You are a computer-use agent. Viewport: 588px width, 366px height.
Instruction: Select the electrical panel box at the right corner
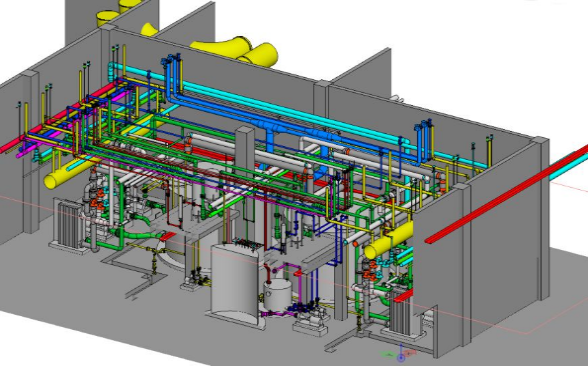(x=428, y=323)
